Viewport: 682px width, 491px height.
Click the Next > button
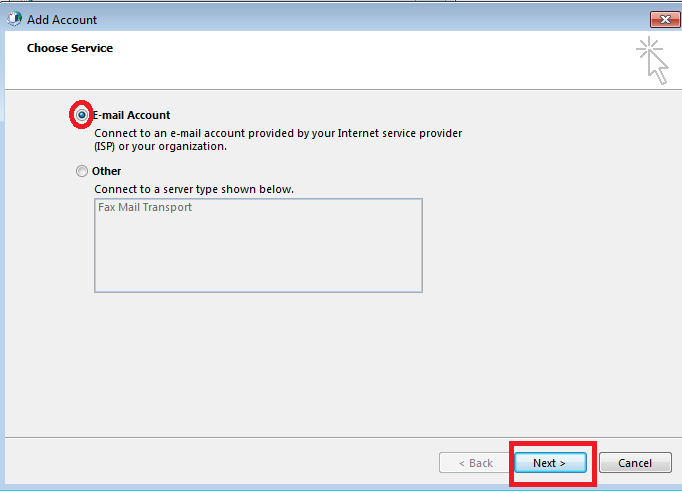550,463
